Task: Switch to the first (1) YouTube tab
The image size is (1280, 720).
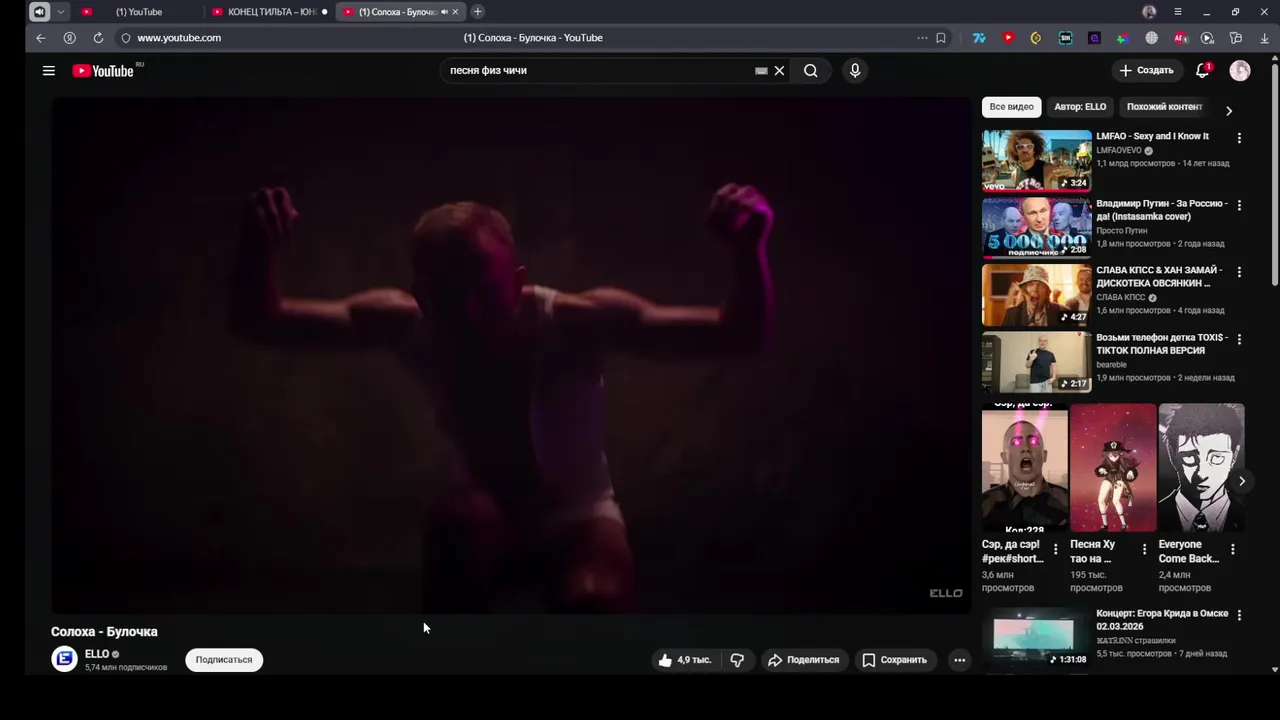Action: [x=138, y=12]
